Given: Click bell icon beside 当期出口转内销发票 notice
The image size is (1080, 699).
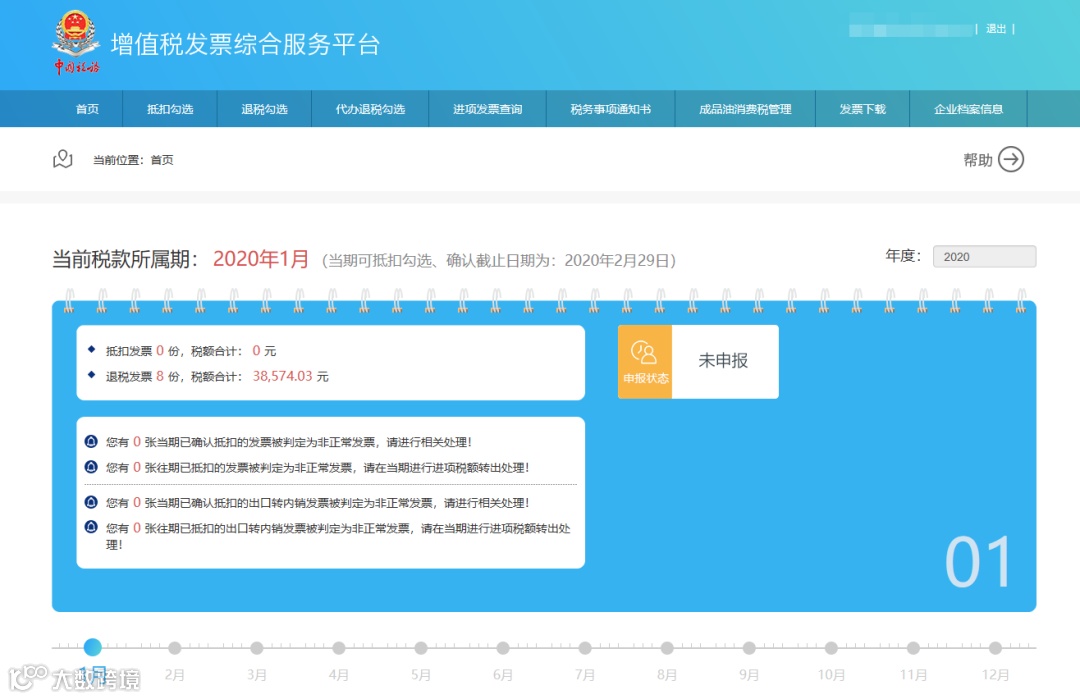Looking at the screenshot, I should click(x=91, y=502).
